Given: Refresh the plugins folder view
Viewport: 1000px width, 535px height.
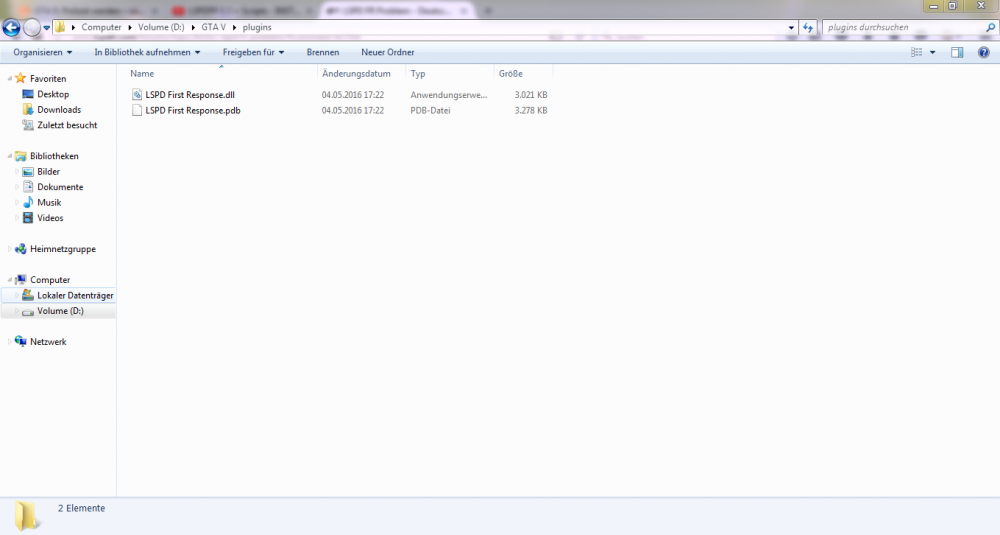Looking at the screenshot, I should coord(808,27).
